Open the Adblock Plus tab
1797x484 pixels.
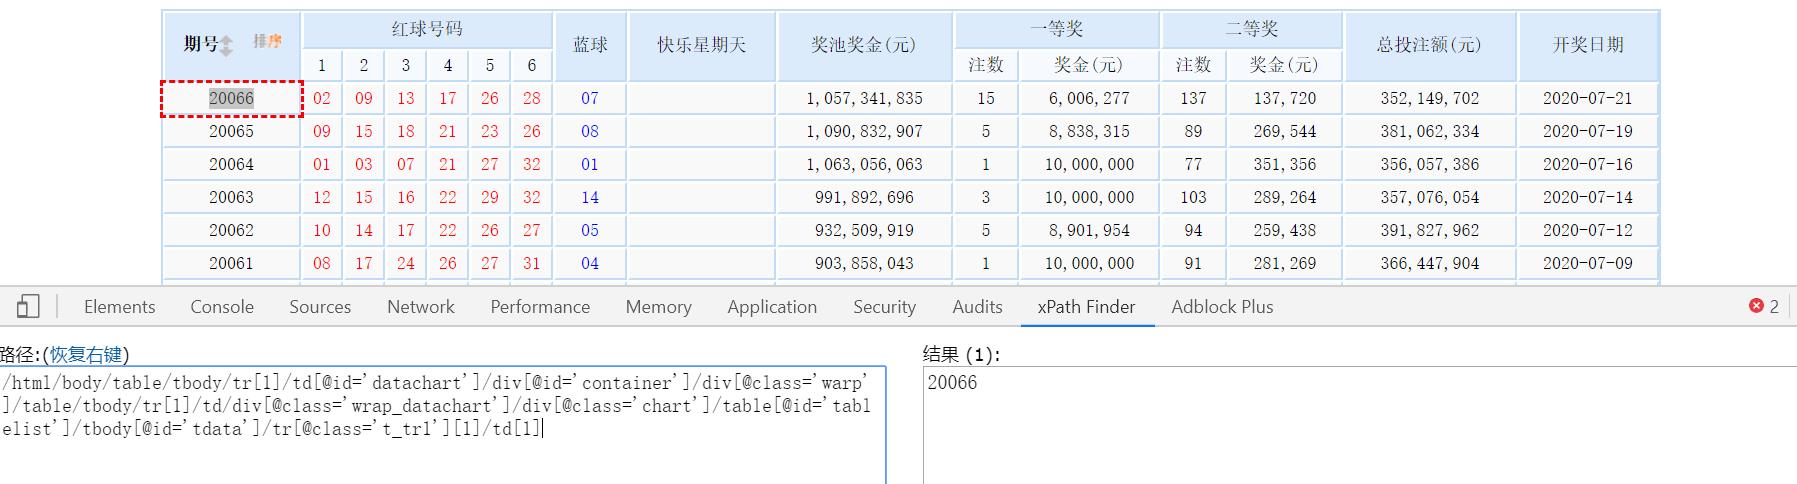pos(1222,307)
